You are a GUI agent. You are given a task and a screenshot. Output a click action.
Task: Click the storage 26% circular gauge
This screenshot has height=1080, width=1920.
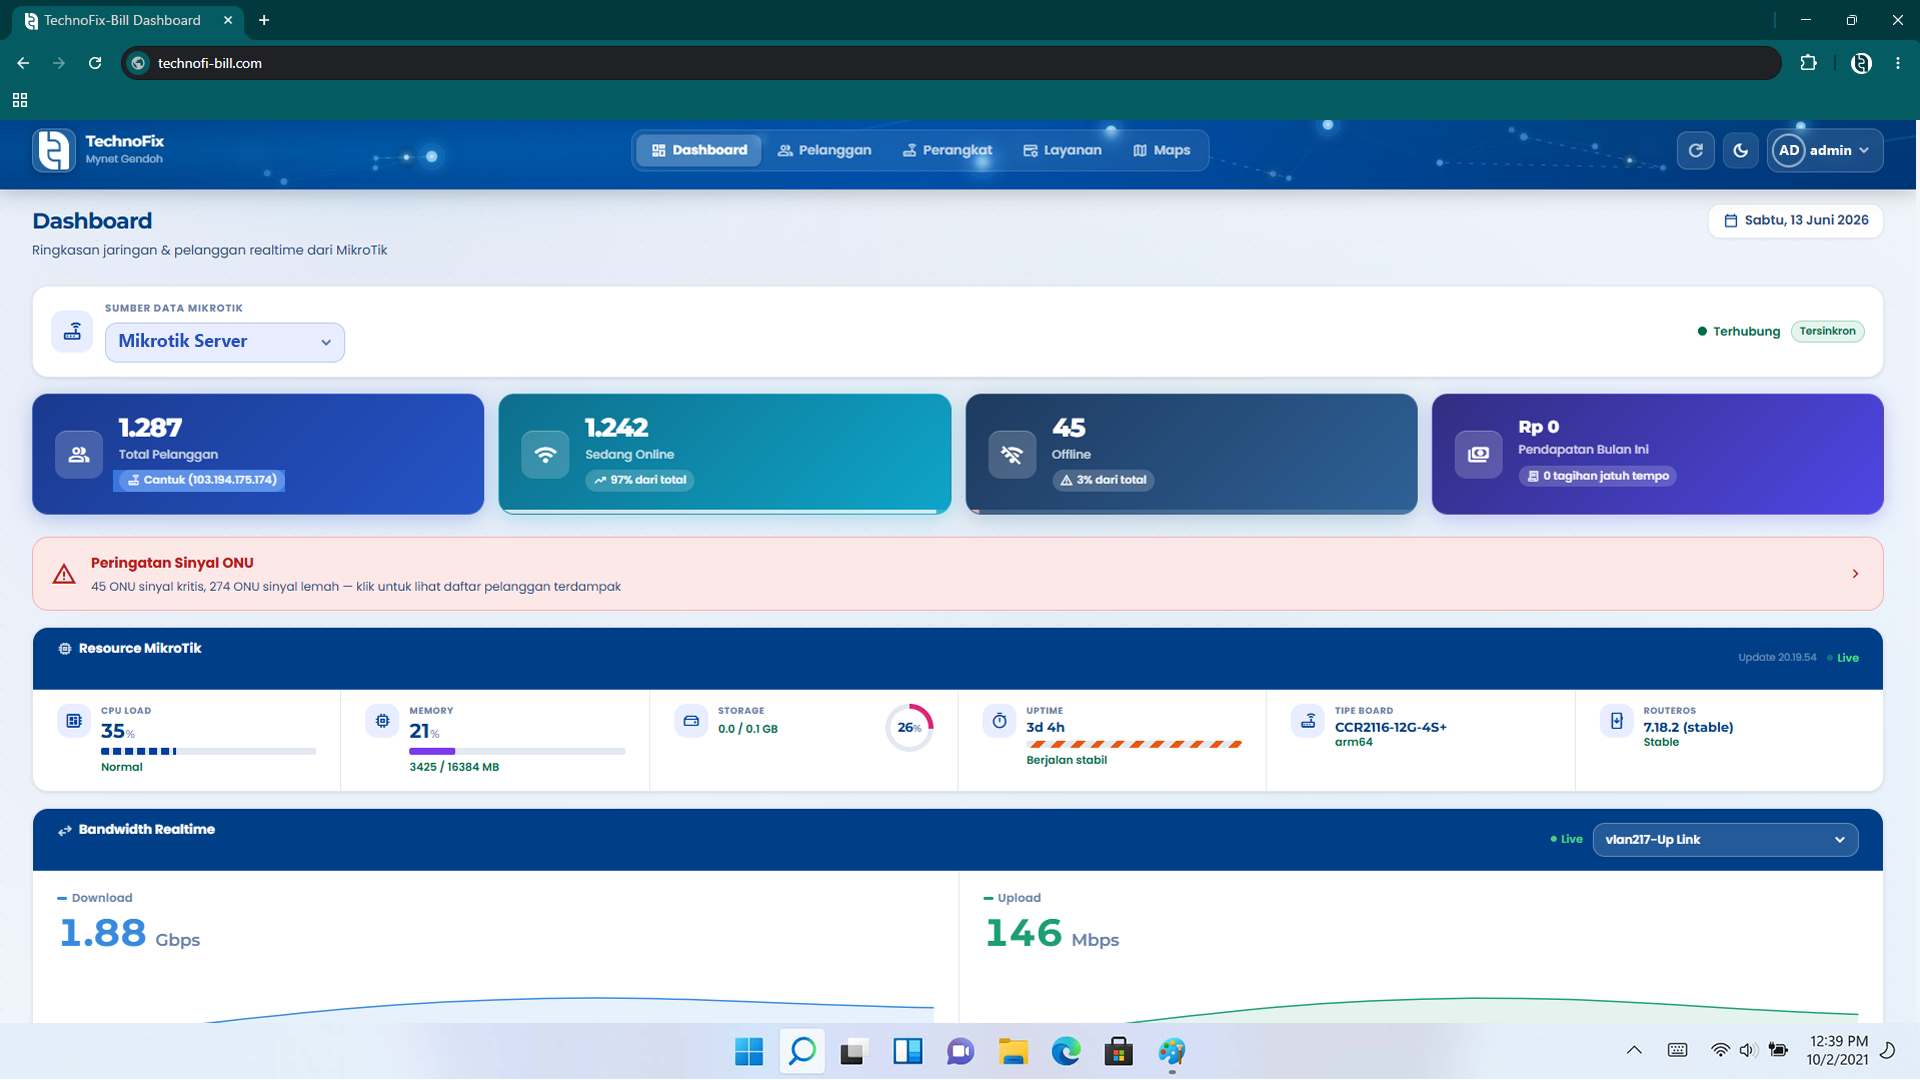click(909, 728)
